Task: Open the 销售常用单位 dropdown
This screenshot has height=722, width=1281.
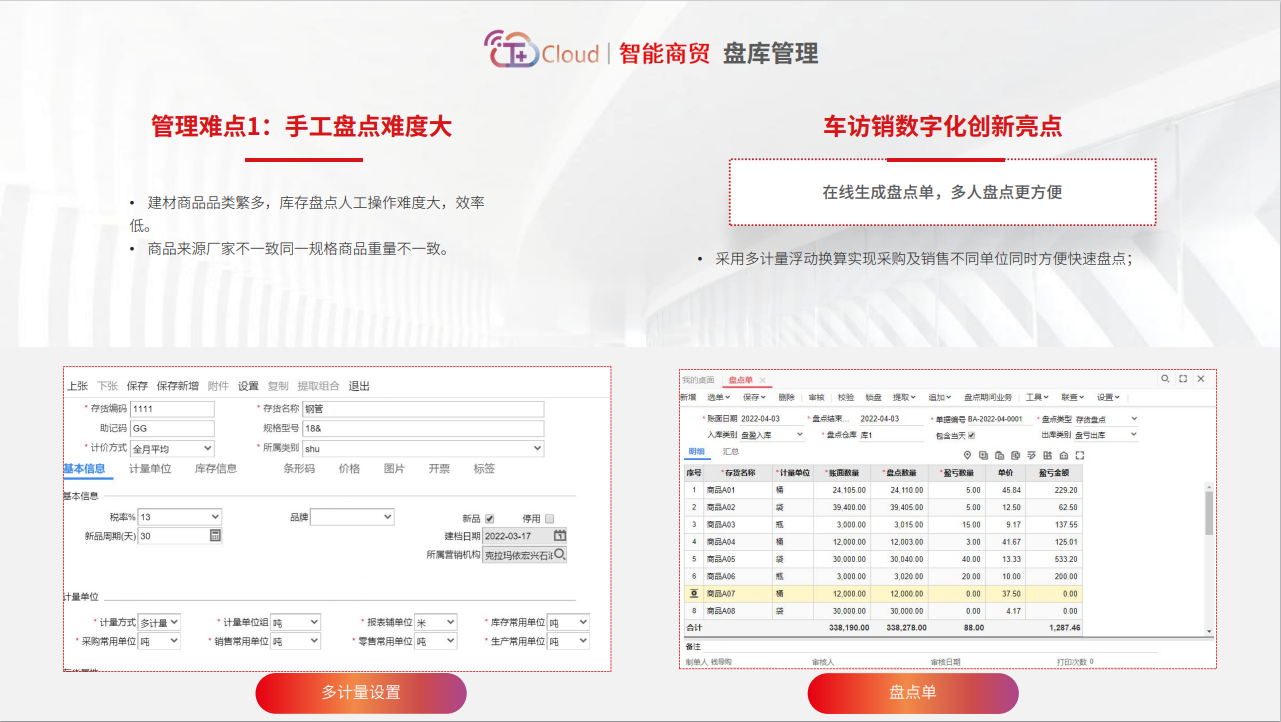Action: [x=295, y=641]
